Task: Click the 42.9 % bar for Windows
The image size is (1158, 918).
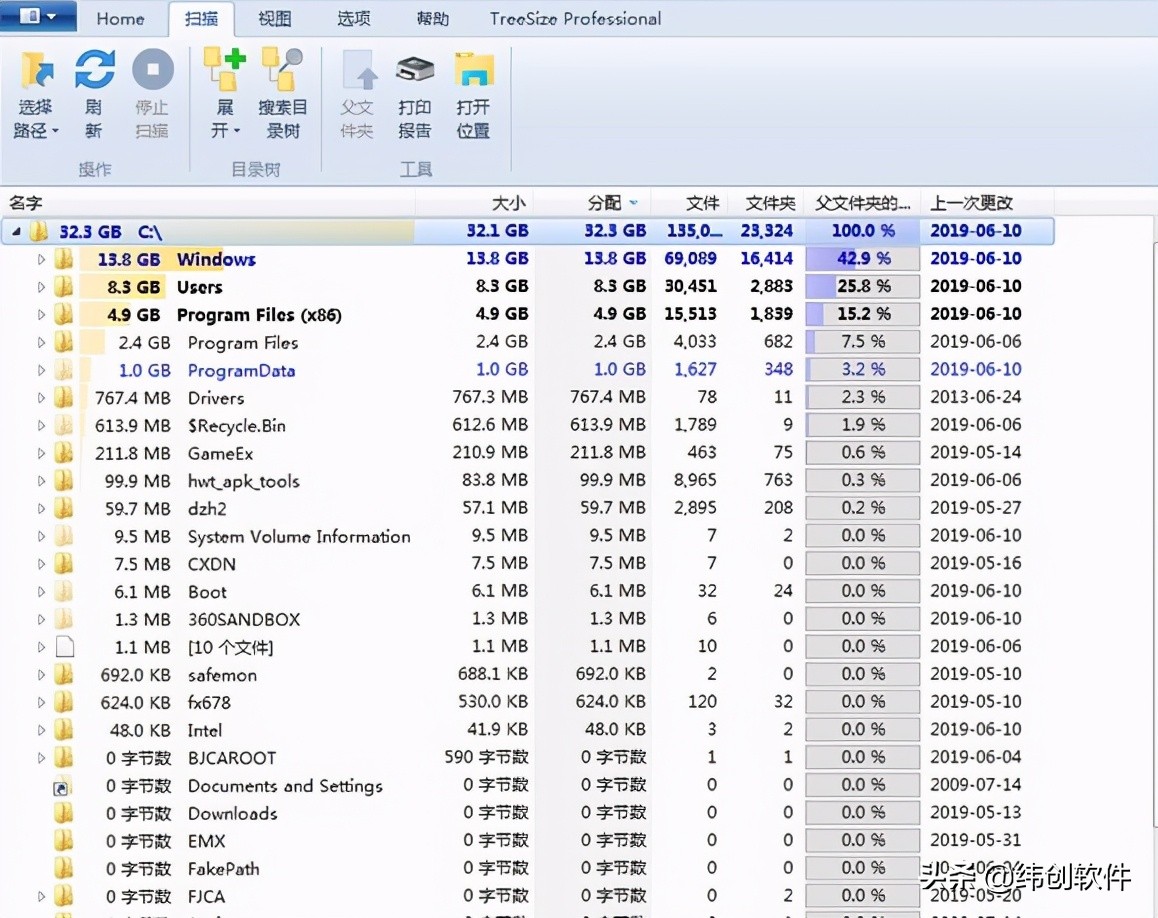Action: coord(862,259)
